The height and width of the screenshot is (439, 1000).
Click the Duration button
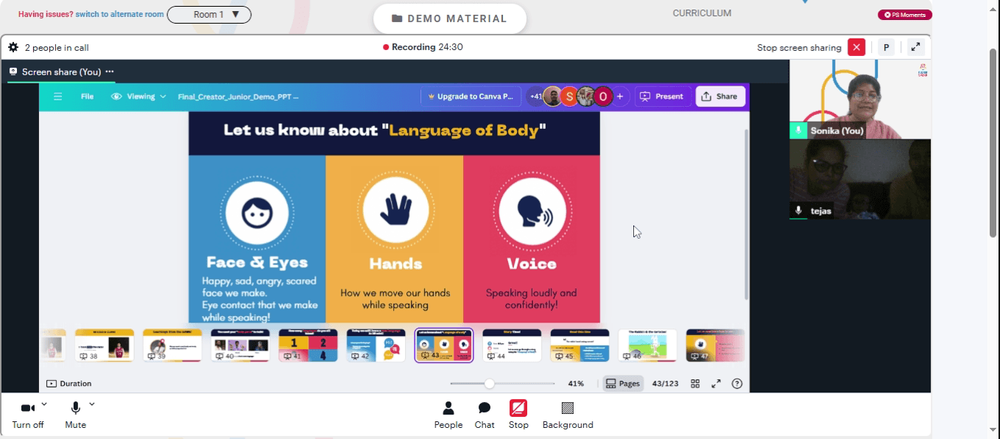(69, 383)
